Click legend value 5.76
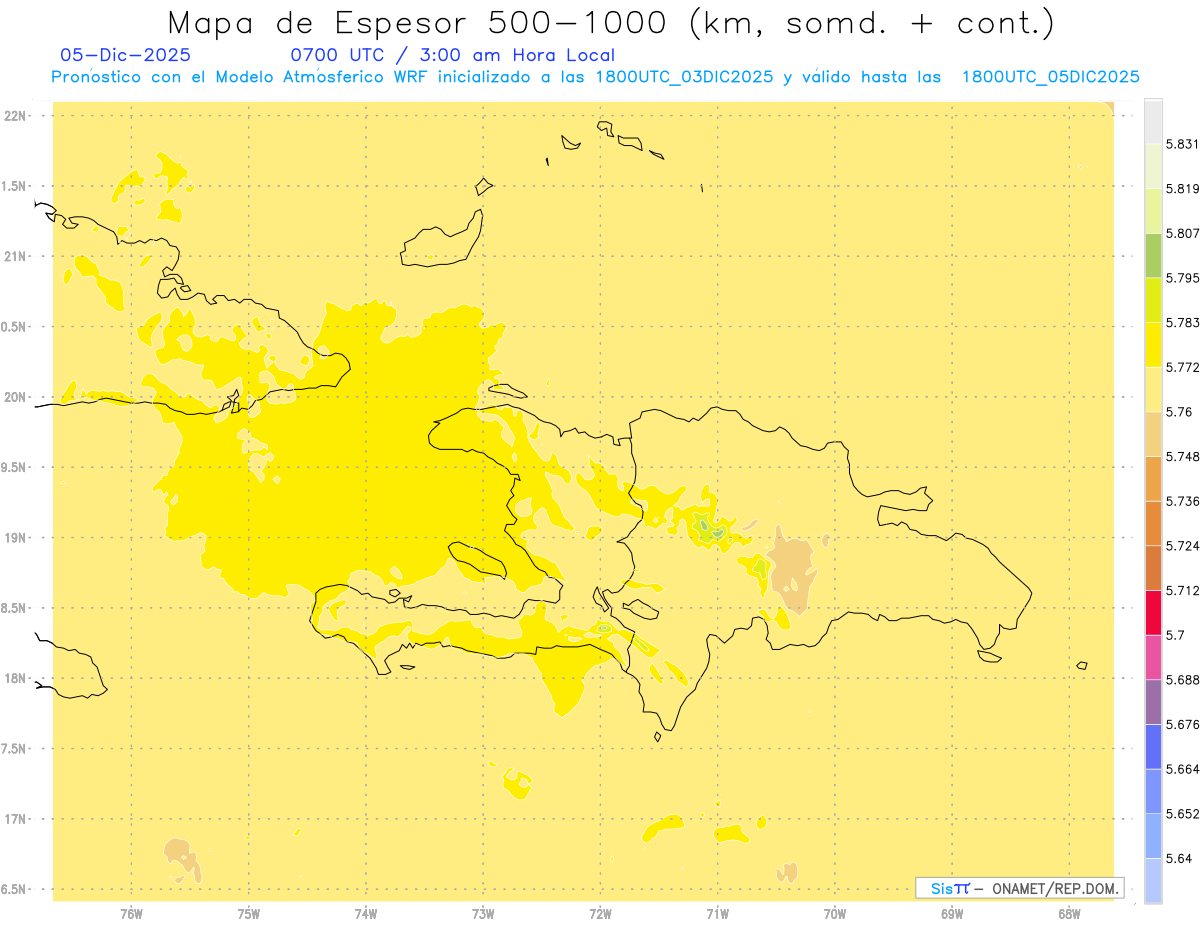This screenshot has height=927, width=1200. click(1178, 412)
